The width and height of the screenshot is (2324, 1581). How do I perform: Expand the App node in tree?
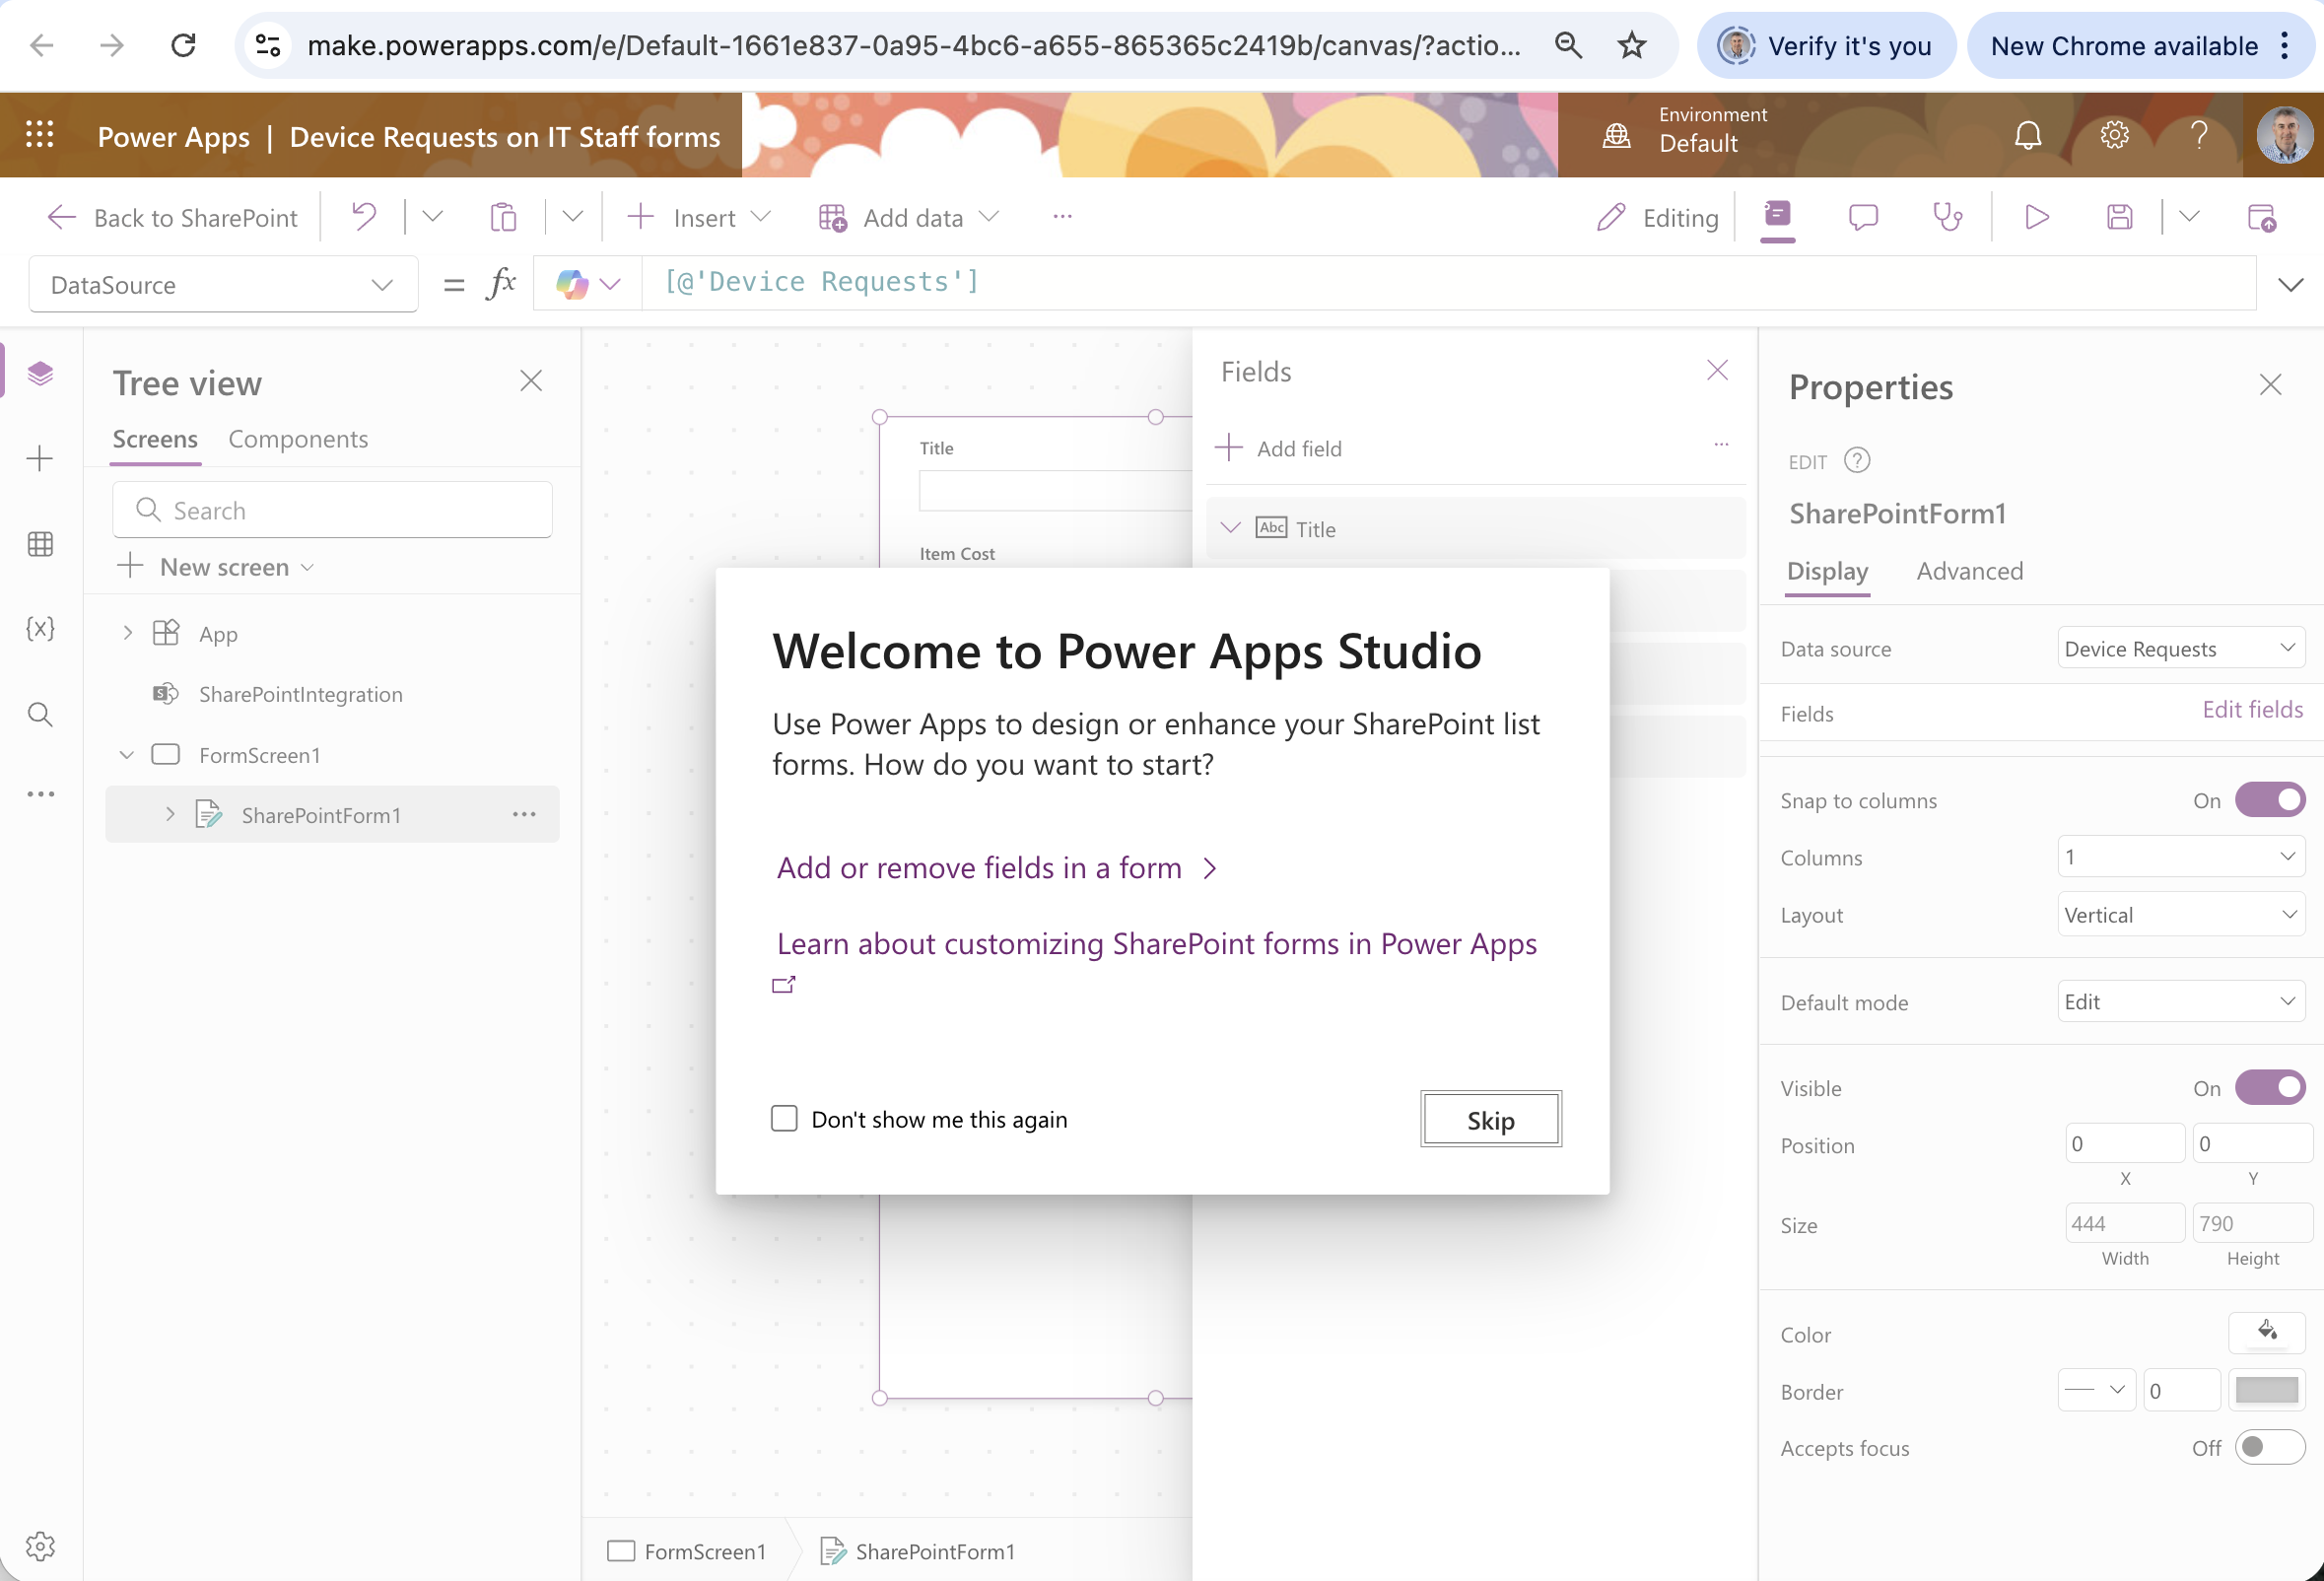(127, 633)
